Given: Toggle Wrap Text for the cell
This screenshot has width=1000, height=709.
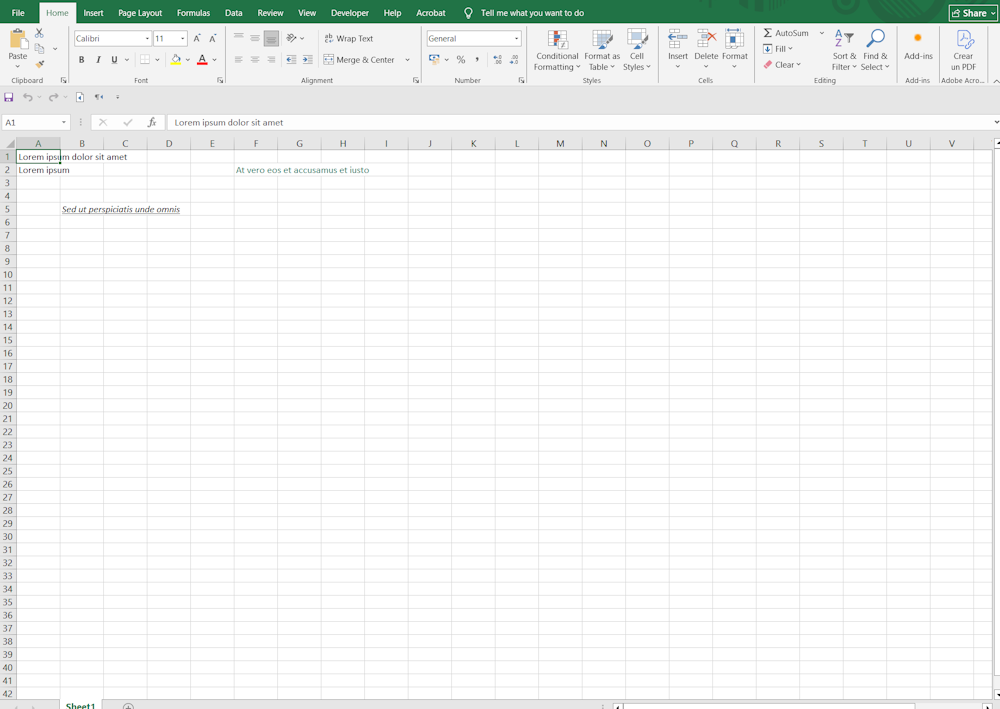Looking at the screenshot, I should pos(348,38).
